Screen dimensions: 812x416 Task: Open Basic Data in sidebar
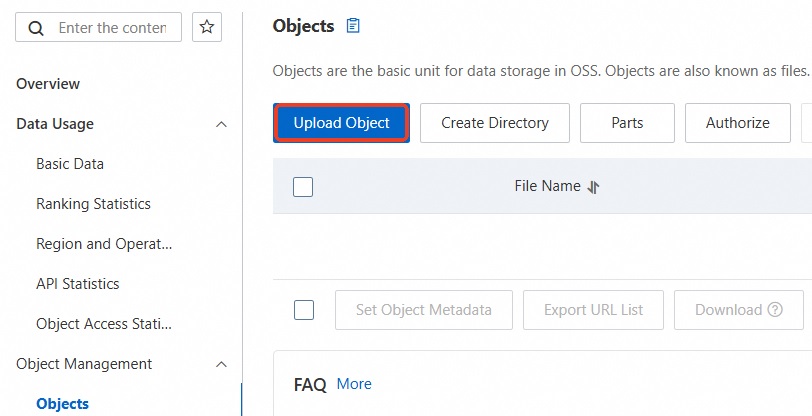point(70,164)
